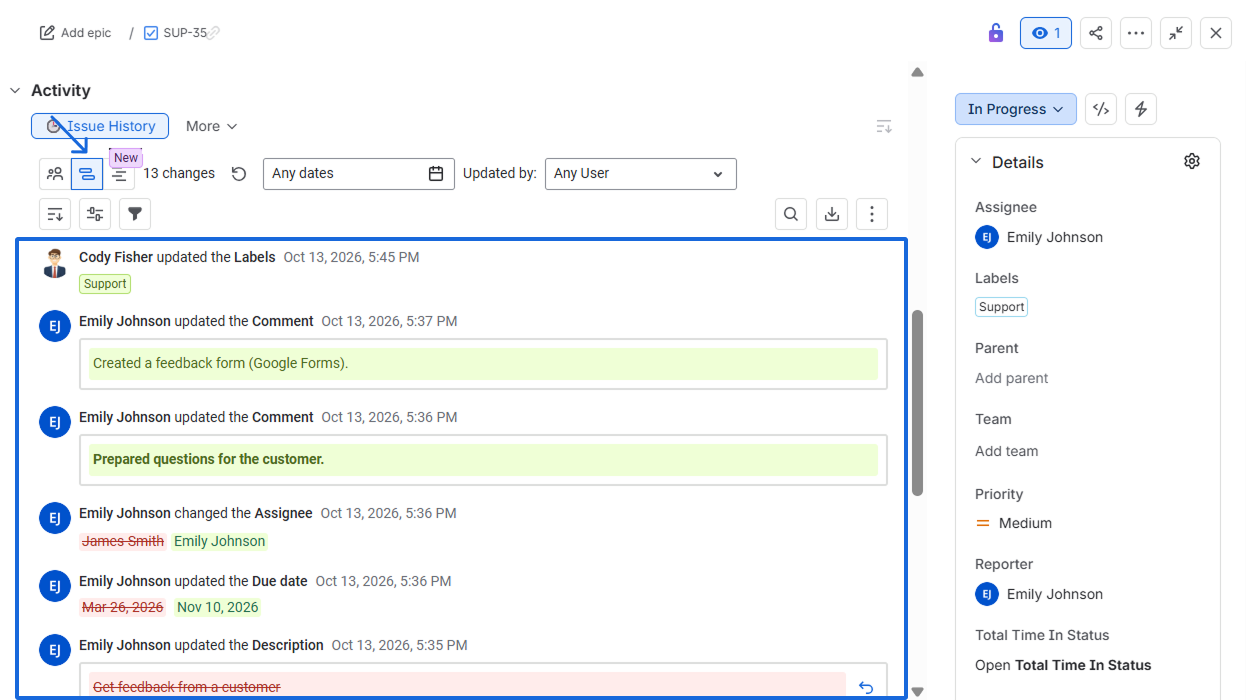Open the Details gear settings icon
This screenshot has width=1246, height=700.
1192,161
